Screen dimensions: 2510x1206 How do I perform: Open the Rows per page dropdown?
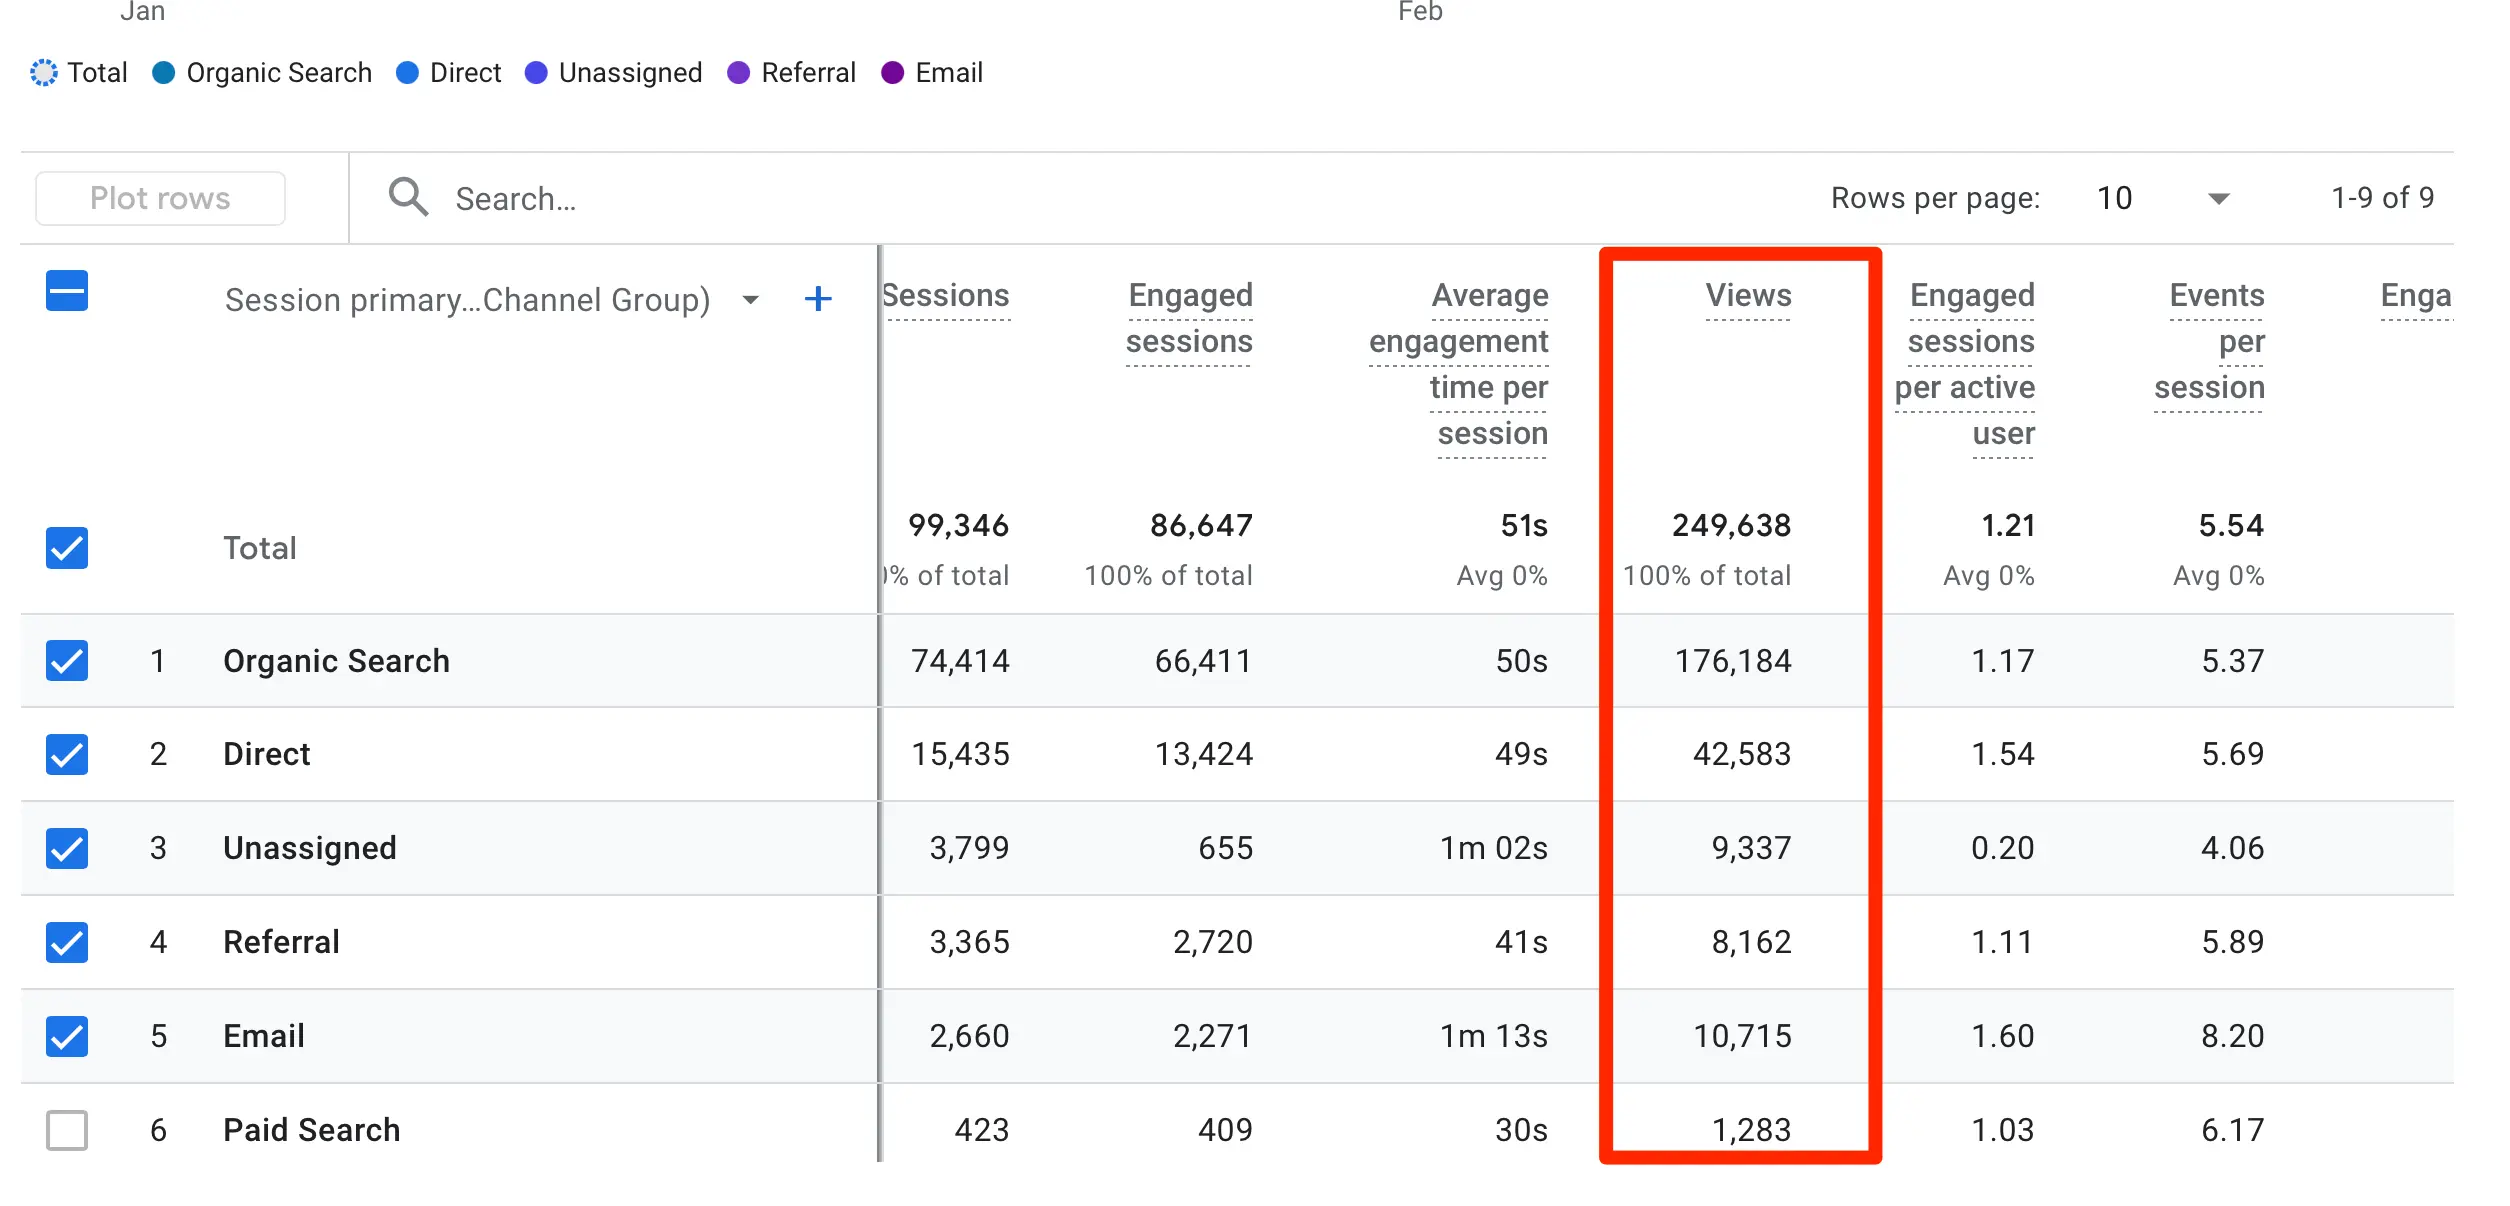(x=2218, y=198)
